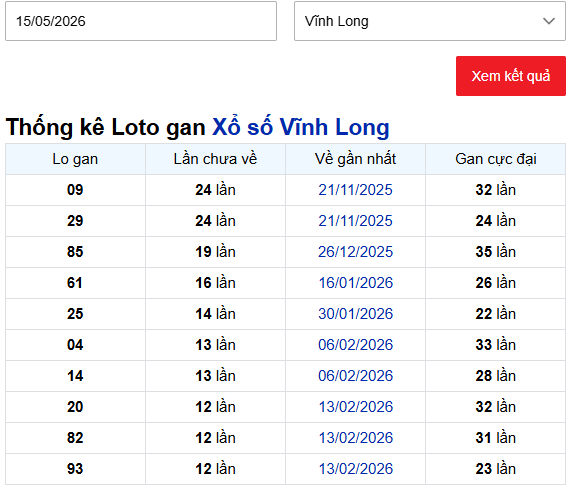The image size is (572, 488).
Task: Click the 24 lần Lần chưa về cell in row 29
Action: (215, 221)
